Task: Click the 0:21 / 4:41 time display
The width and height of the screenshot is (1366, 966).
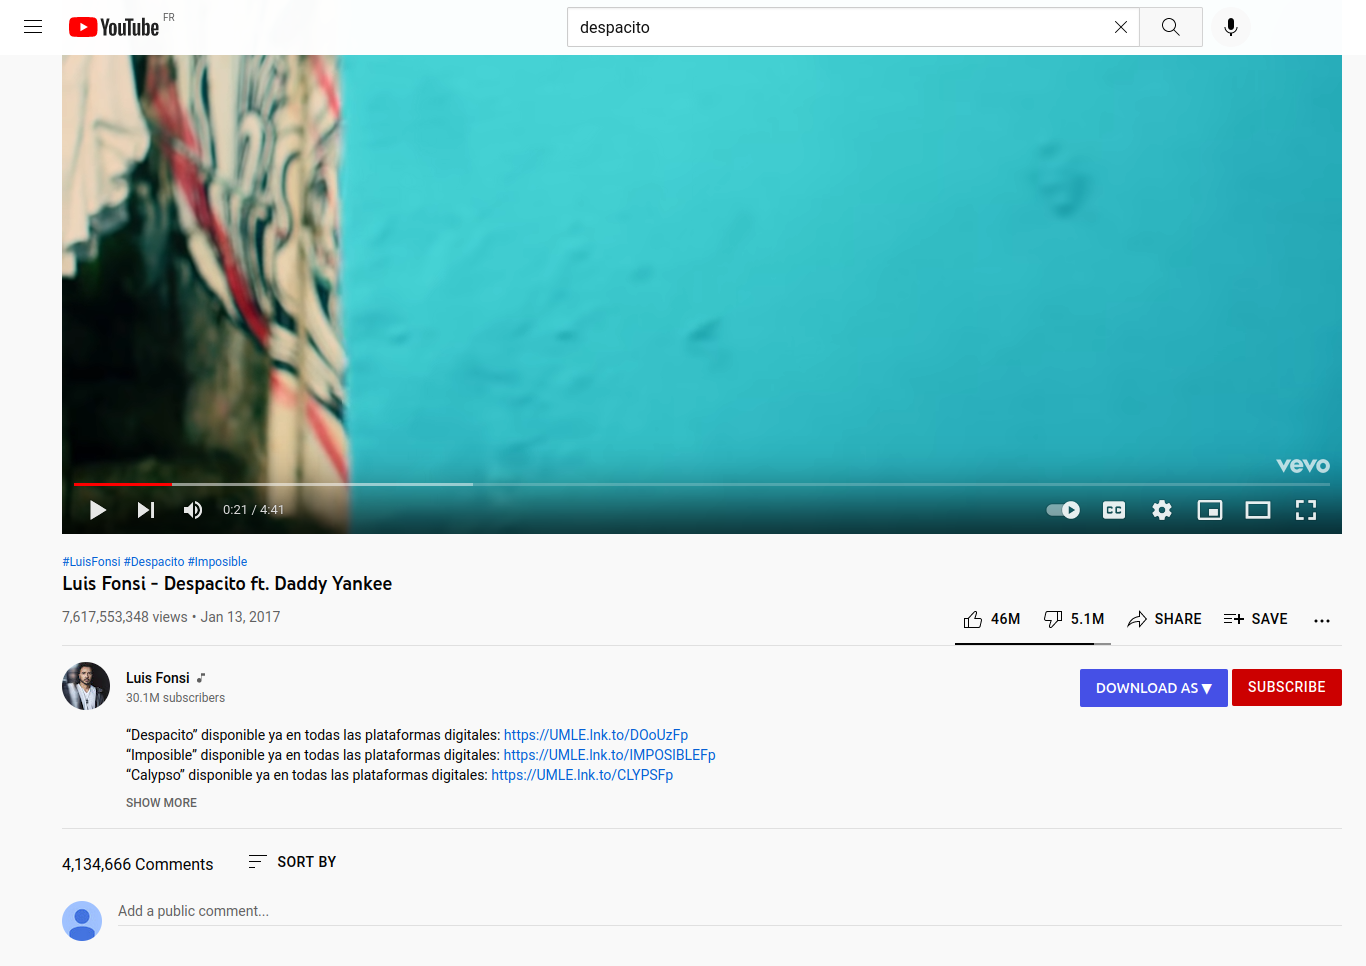Action: tap(253, 510)
